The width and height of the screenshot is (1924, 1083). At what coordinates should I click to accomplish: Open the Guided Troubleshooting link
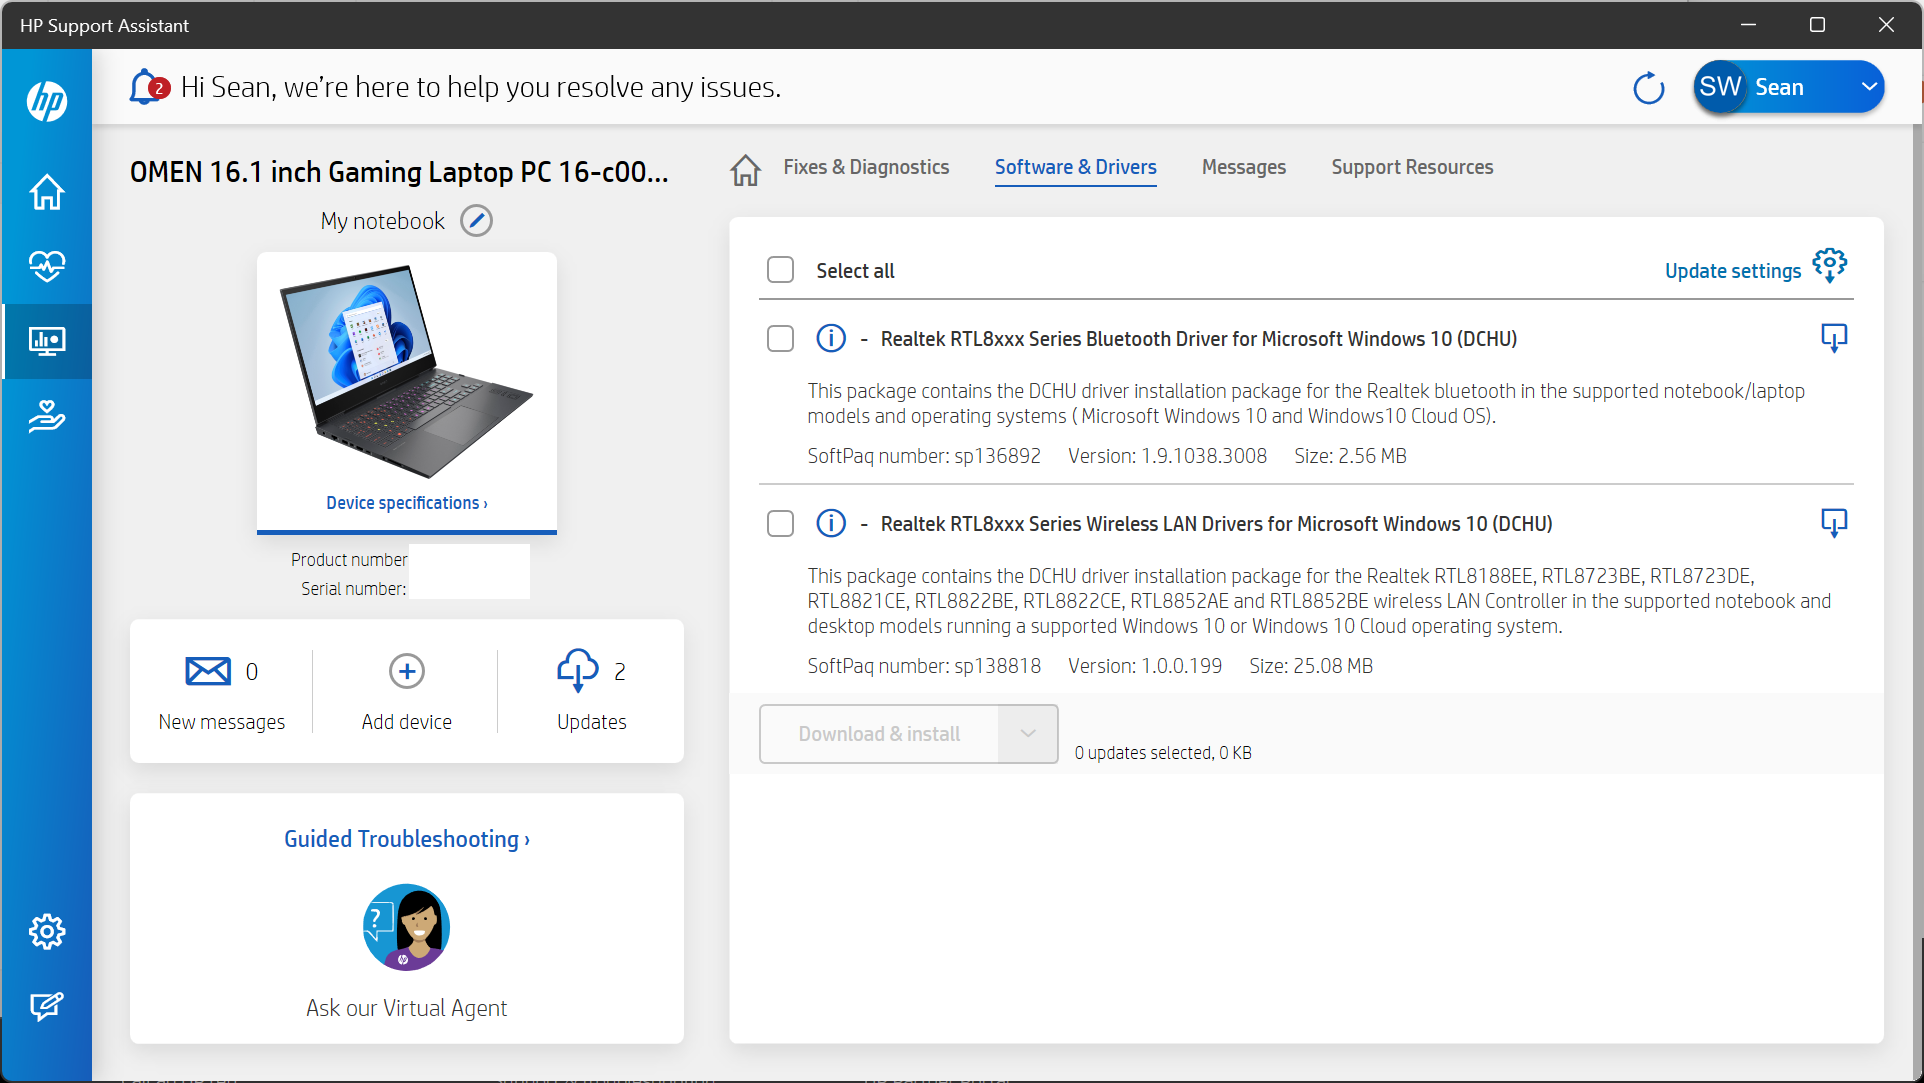(x=406, y=839)
